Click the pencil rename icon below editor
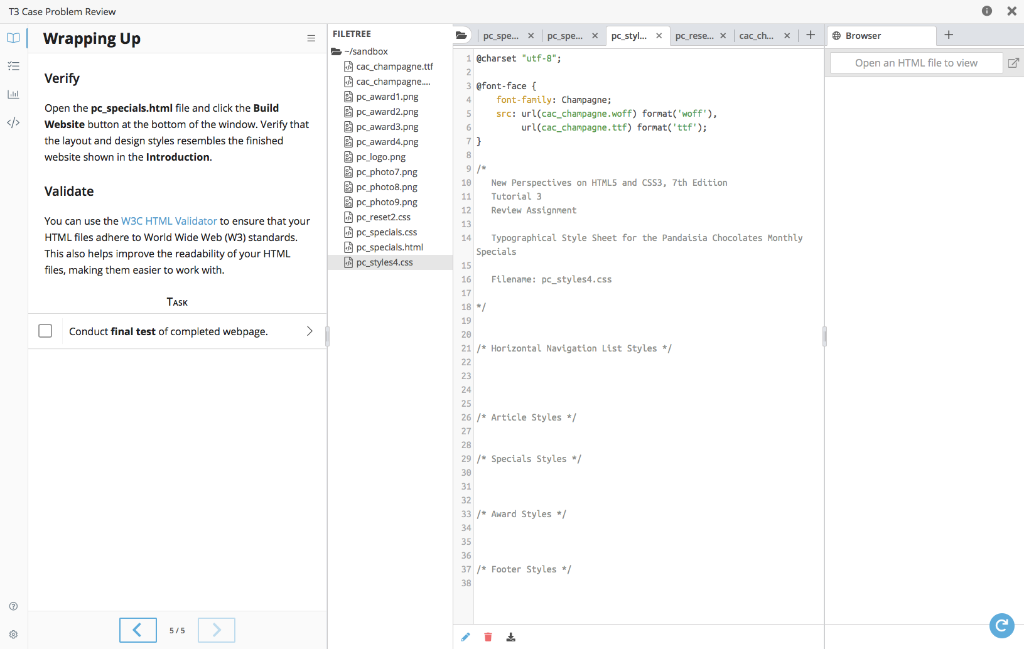The width and height of the screenshot is (1024, 649). [x=465, y=637]
